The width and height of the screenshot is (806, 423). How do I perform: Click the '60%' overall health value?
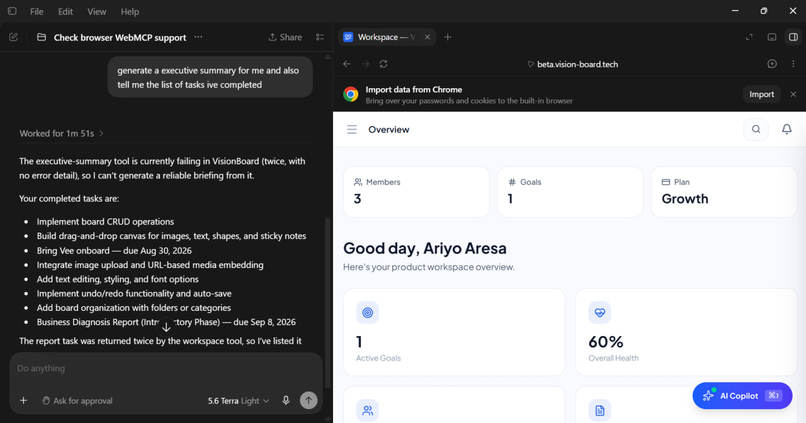pyautogui.click(x=606, y=342)
